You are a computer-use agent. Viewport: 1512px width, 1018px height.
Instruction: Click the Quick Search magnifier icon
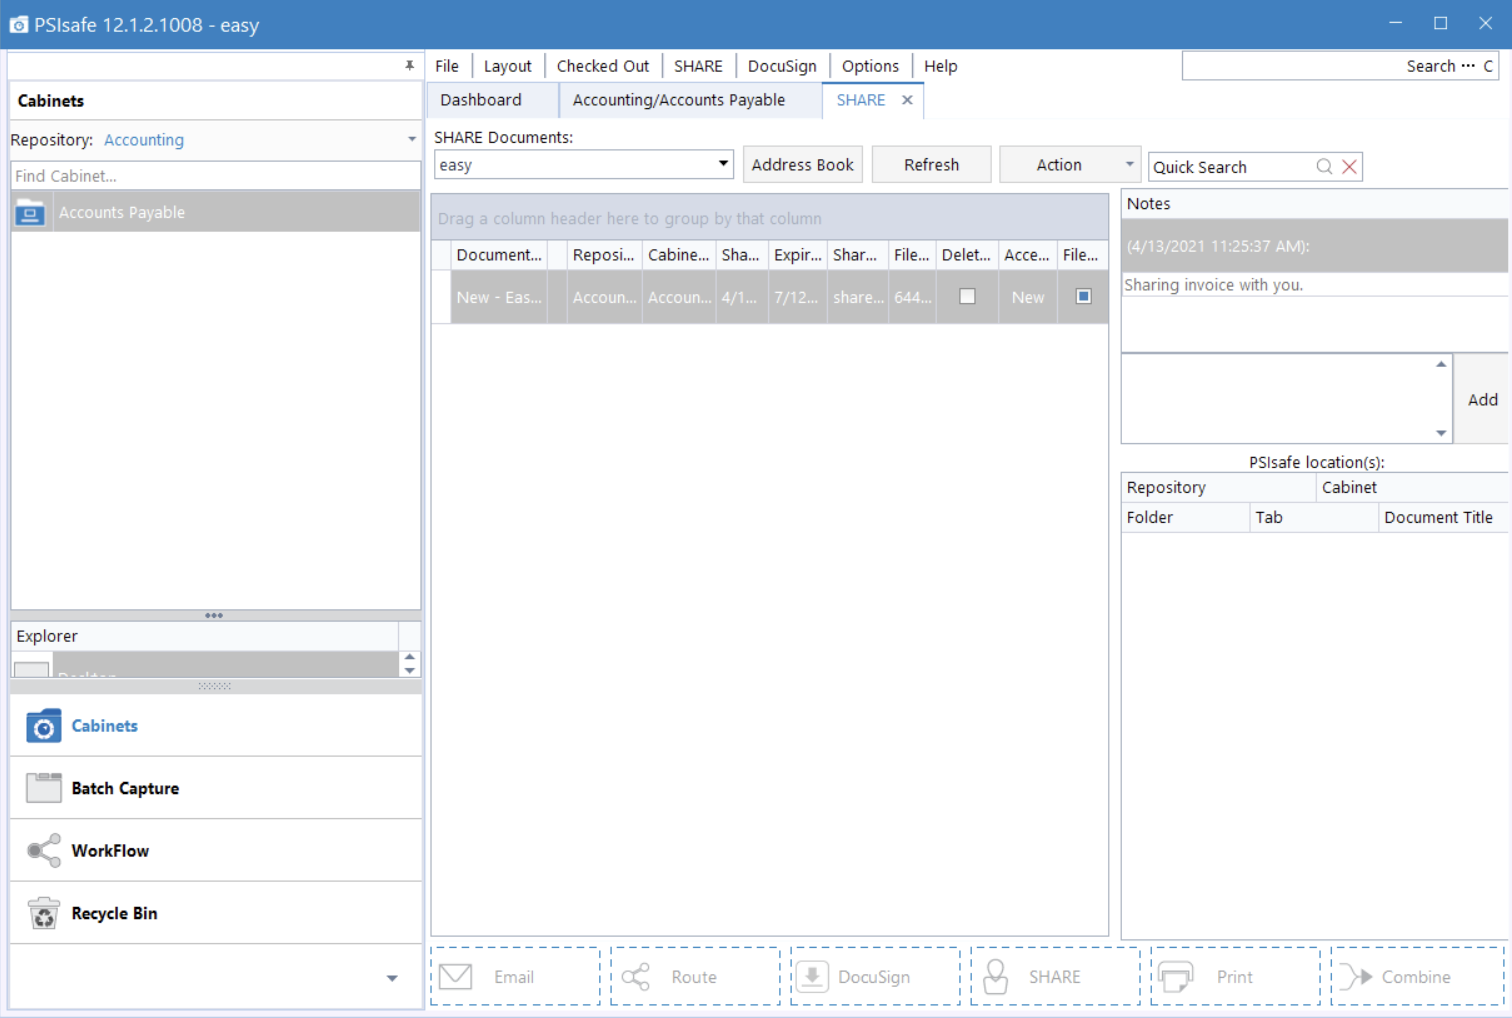click(x=1324, y=167)
